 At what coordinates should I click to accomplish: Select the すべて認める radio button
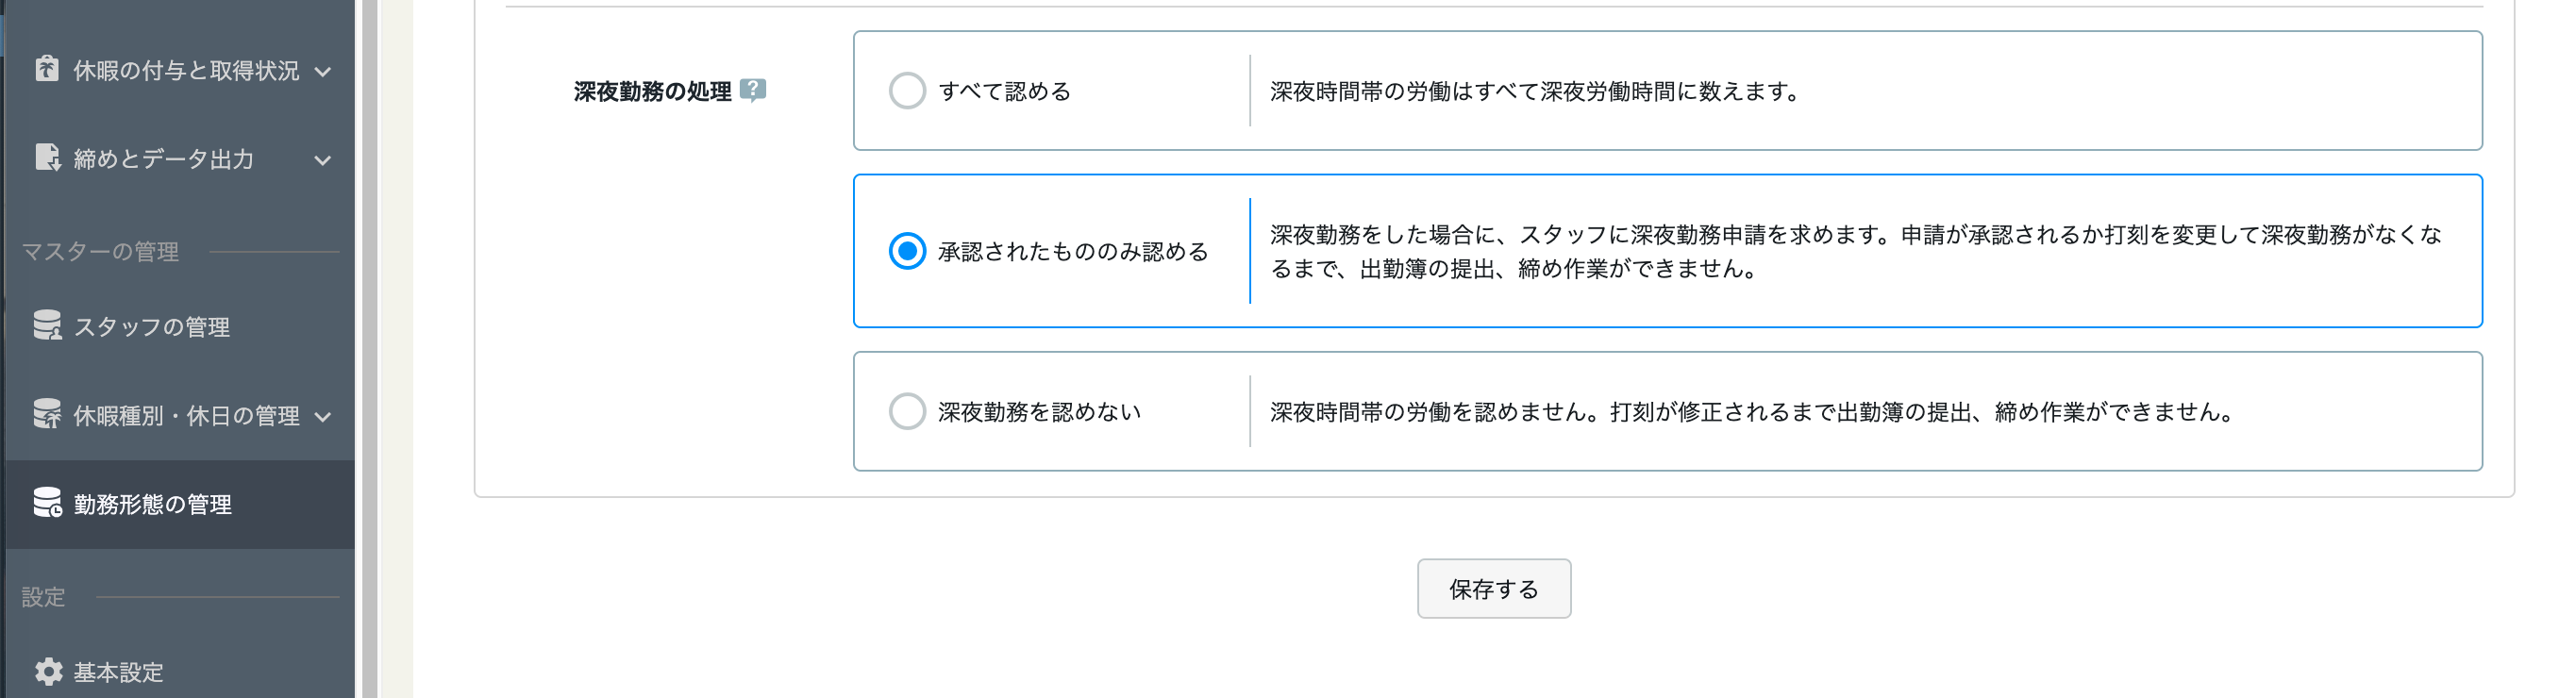907,91
